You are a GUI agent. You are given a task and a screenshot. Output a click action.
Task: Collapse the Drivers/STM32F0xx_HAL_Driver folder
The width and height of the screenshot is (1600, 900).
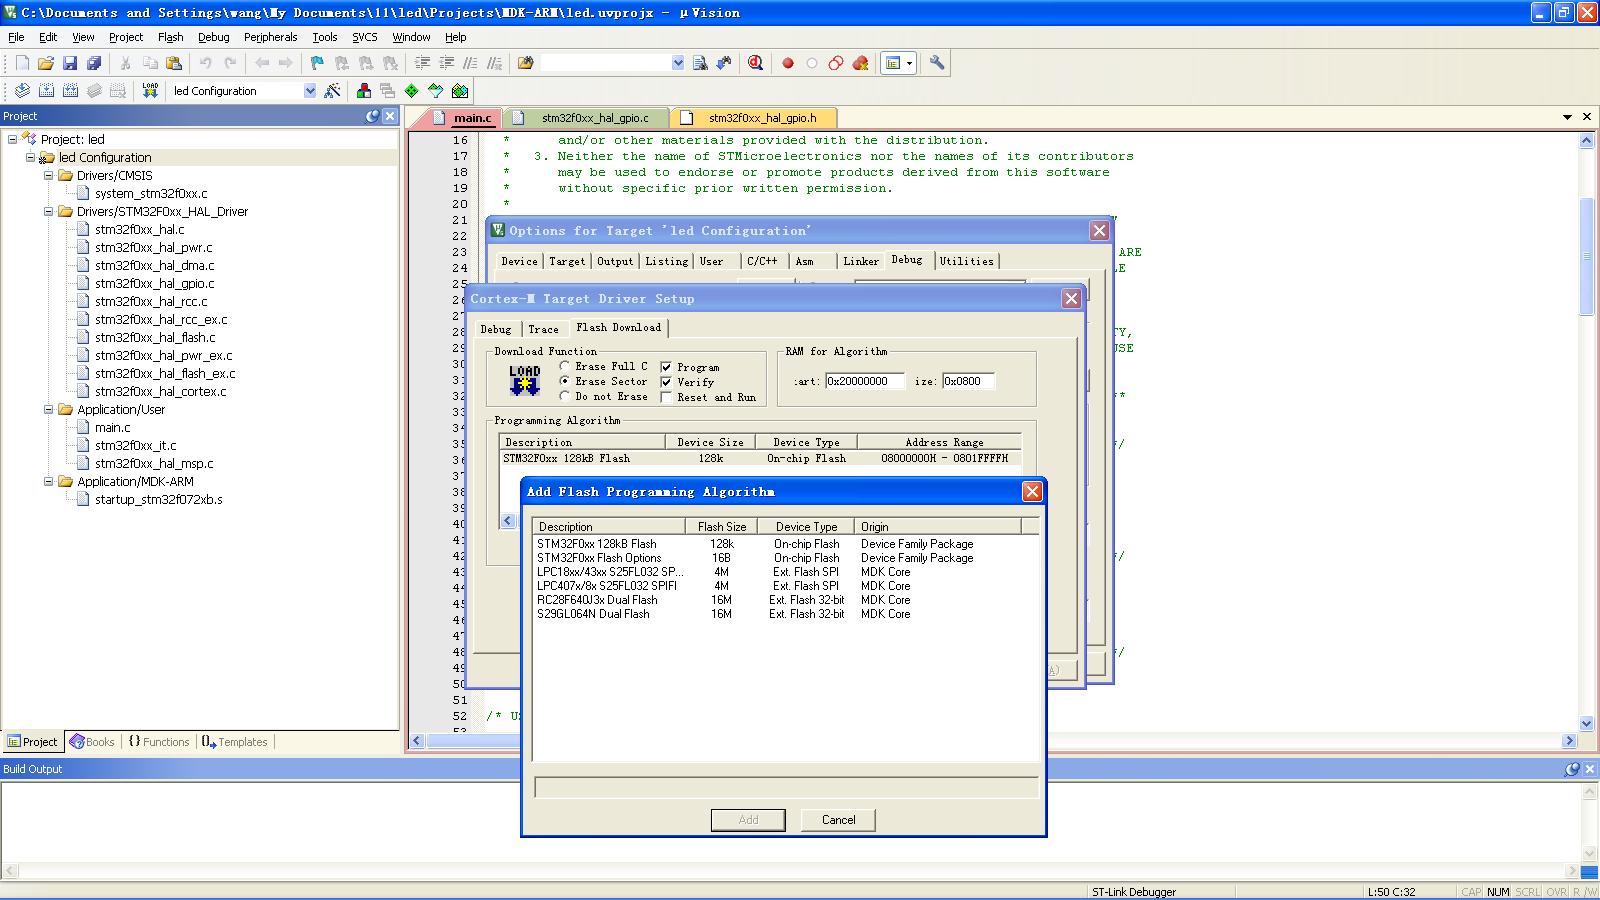48,211
